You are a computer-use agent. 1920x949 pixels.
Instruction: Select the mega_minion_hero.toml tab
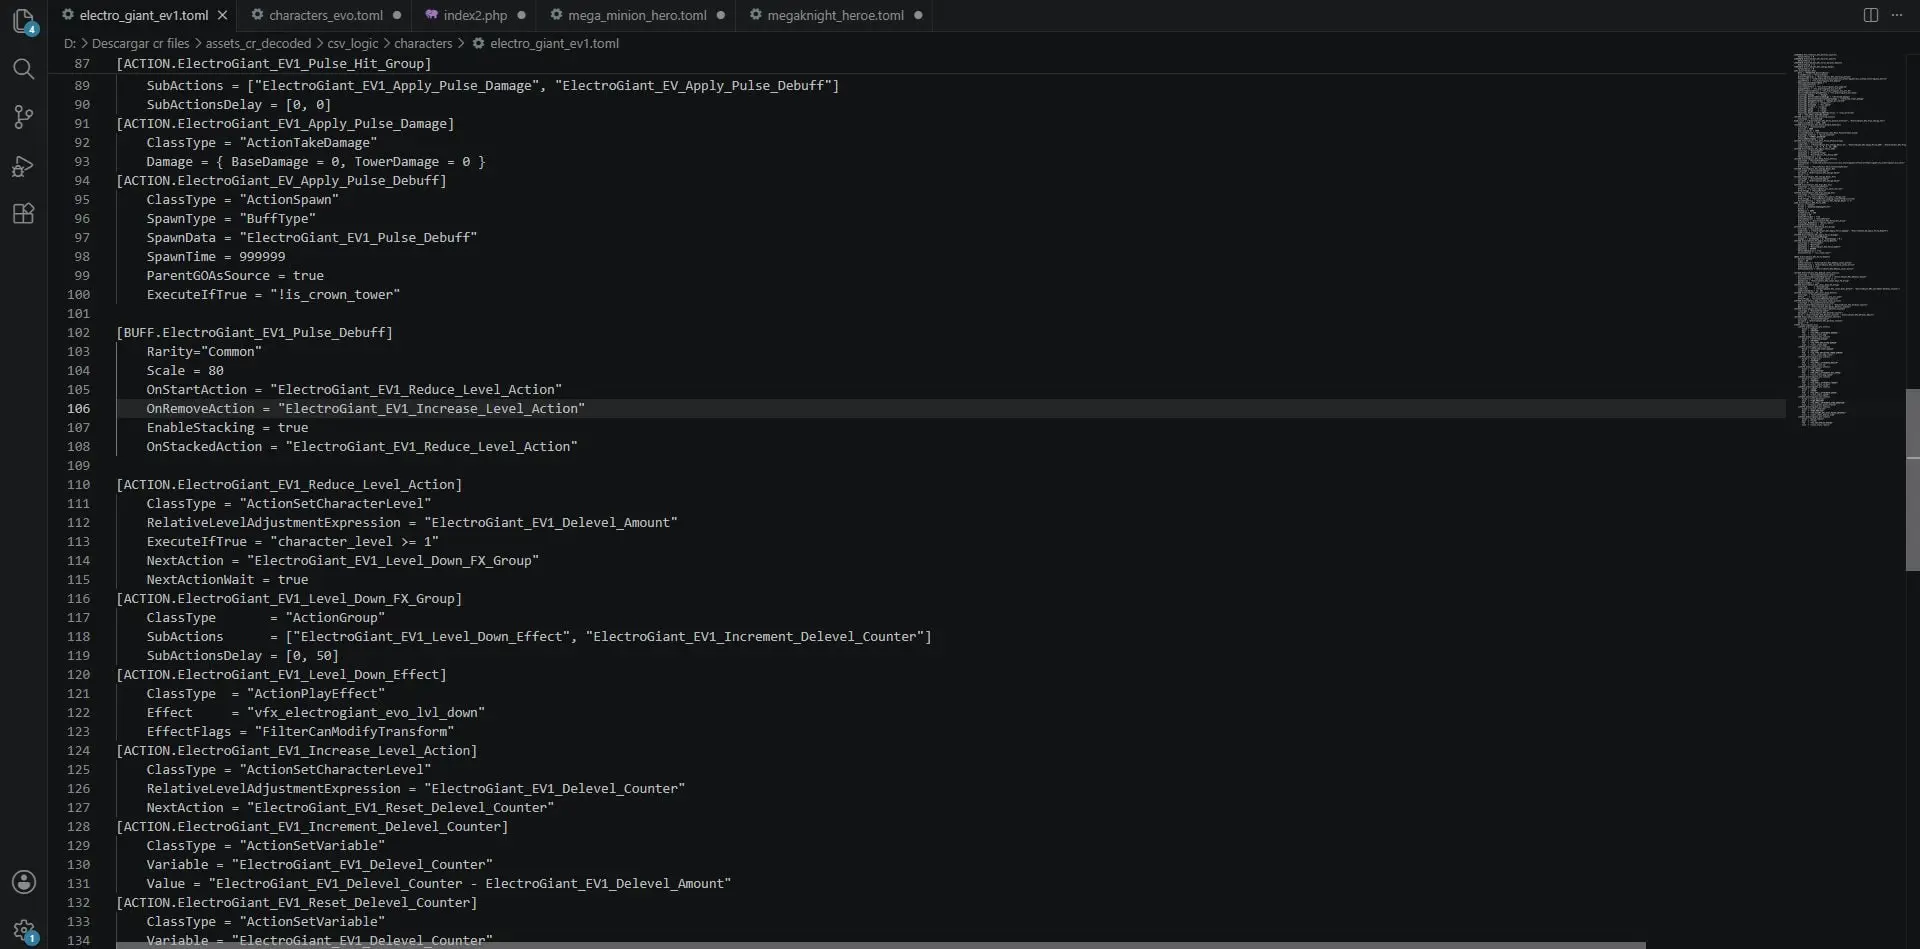pos(637,15)
